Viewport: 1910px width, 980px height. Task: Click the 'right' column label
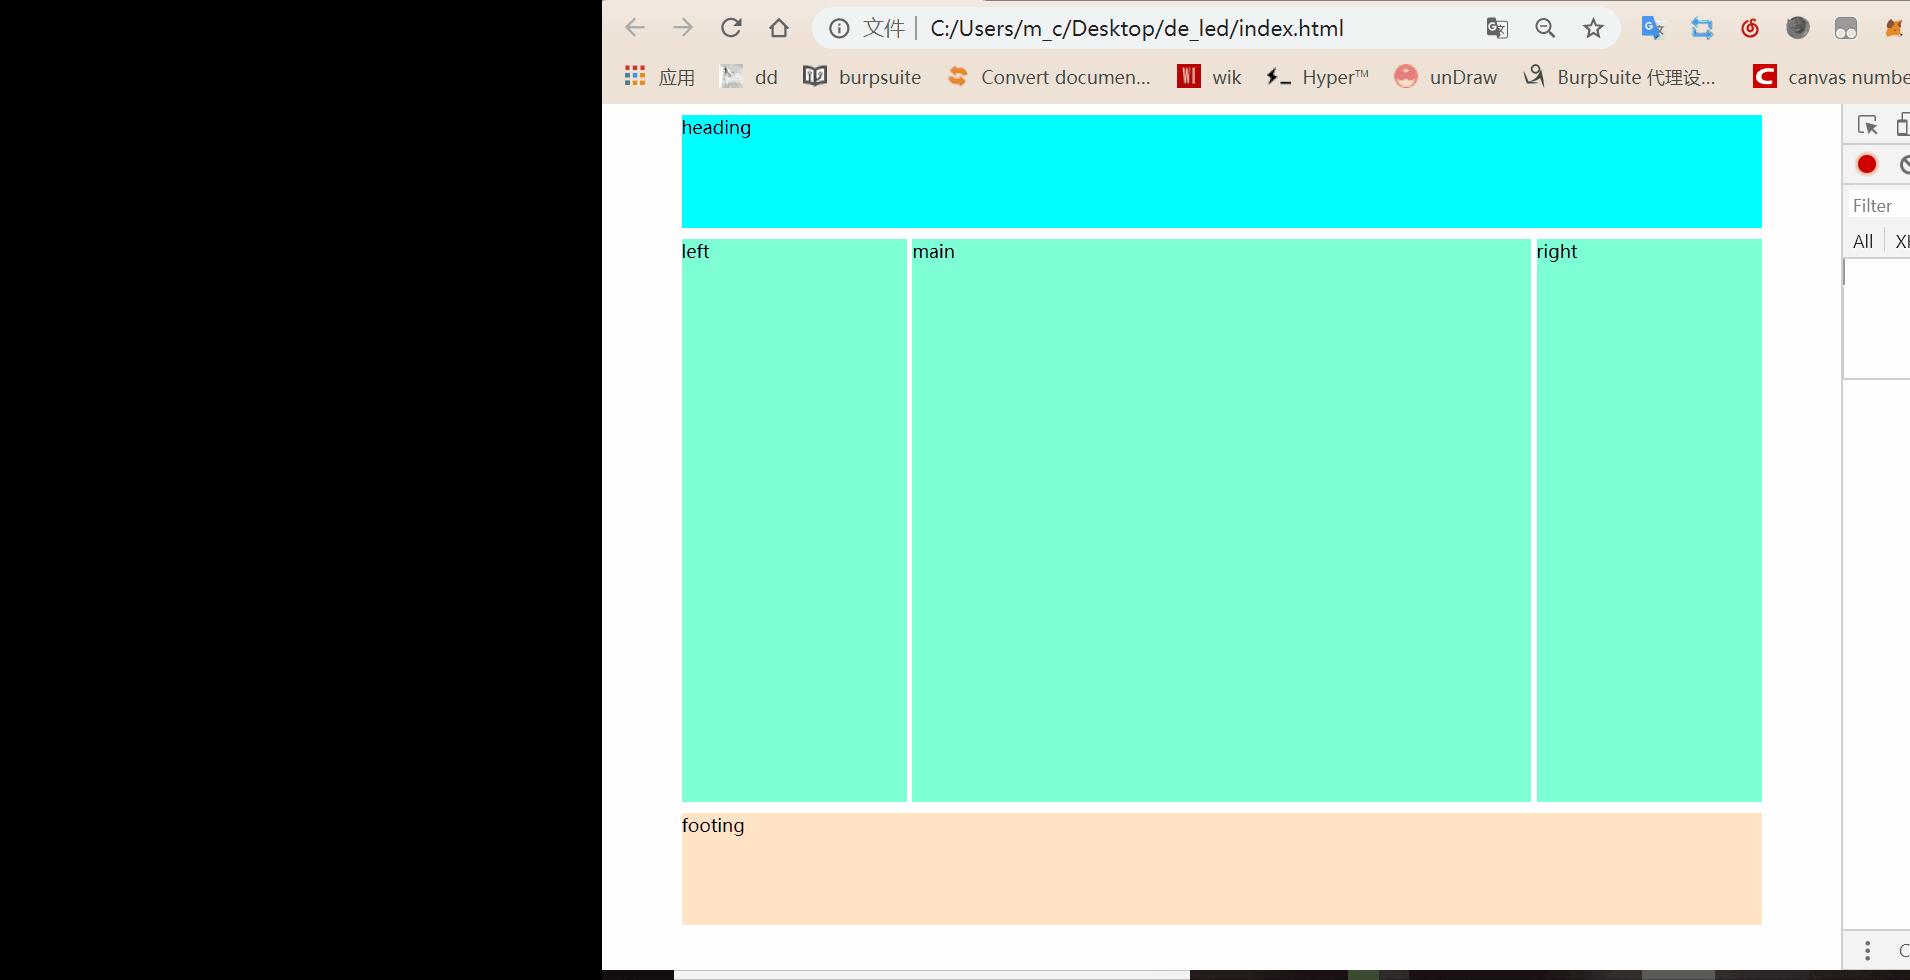(1556, 252)
